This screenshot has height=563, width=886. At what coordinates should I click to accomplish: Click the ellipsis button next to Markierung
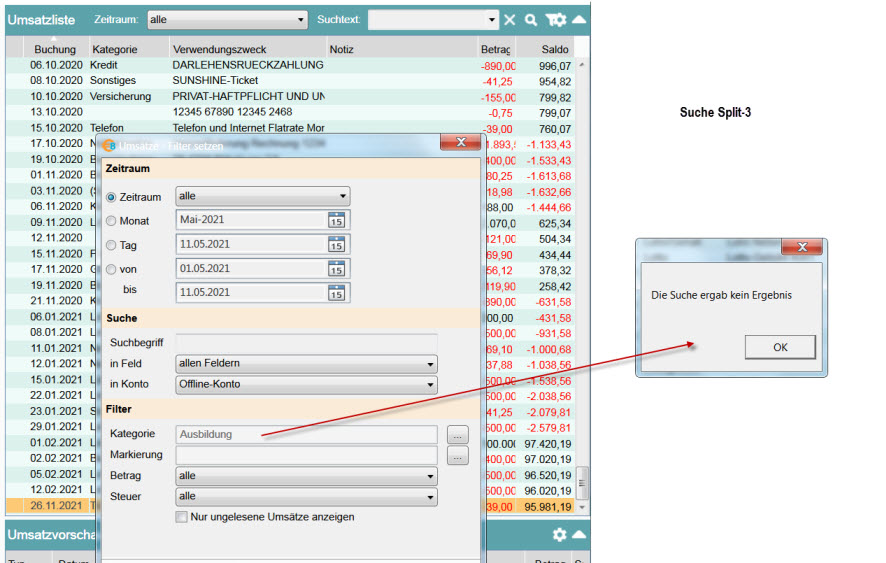point(458,456)
